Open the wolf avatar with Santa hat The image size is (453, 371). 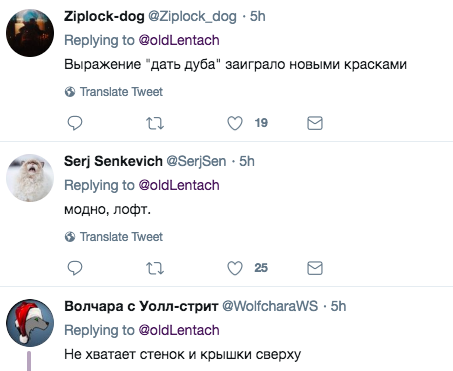(30, 323)
